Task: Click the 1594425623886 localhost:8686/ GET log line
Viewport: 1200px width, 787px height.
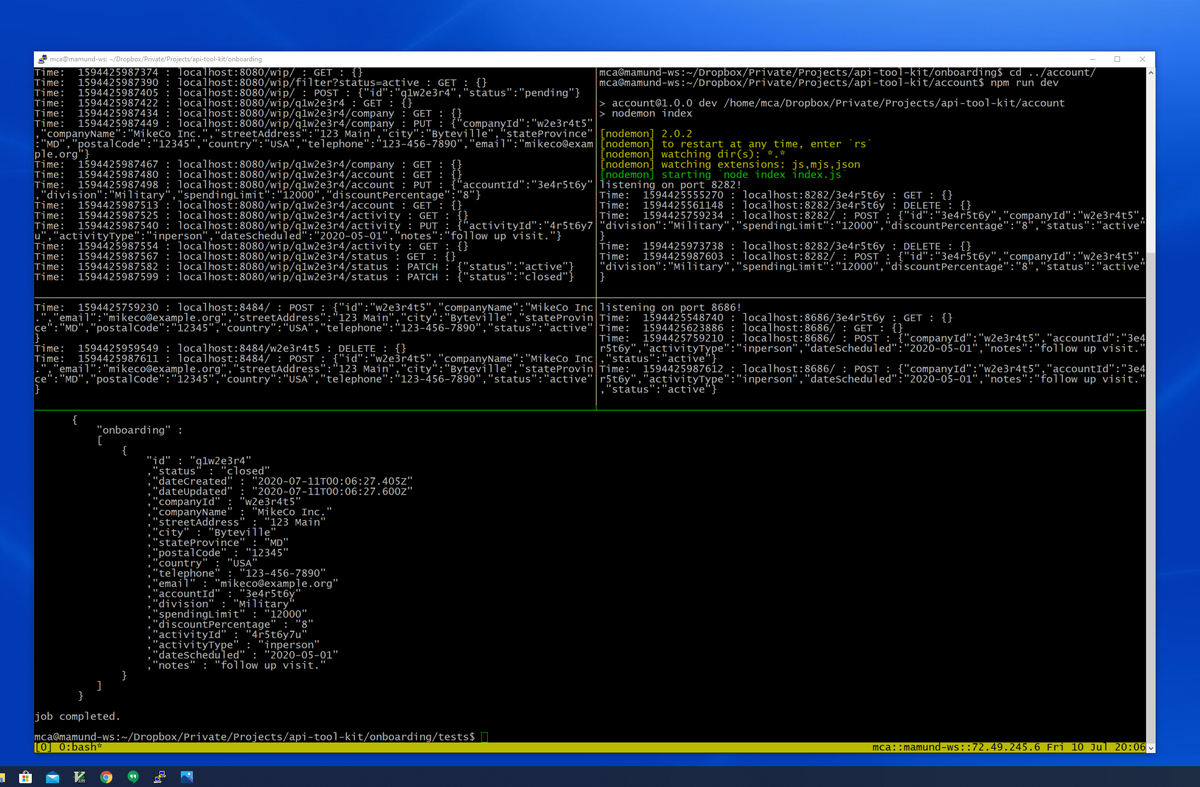Action: pyautogui.click(x=751, y=327)
